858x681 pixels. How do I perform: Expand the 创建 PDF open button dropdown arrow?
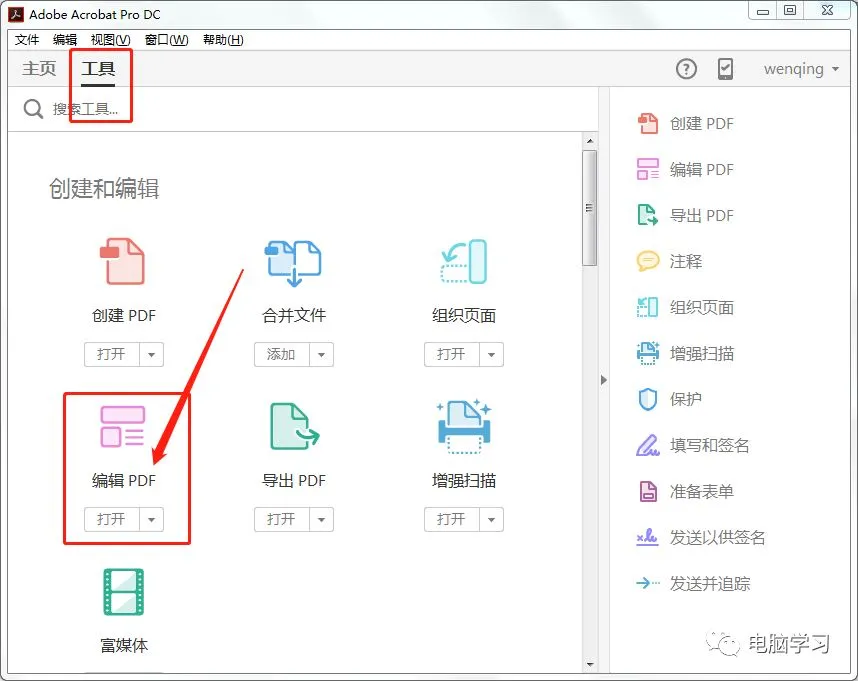coord(152,354)
